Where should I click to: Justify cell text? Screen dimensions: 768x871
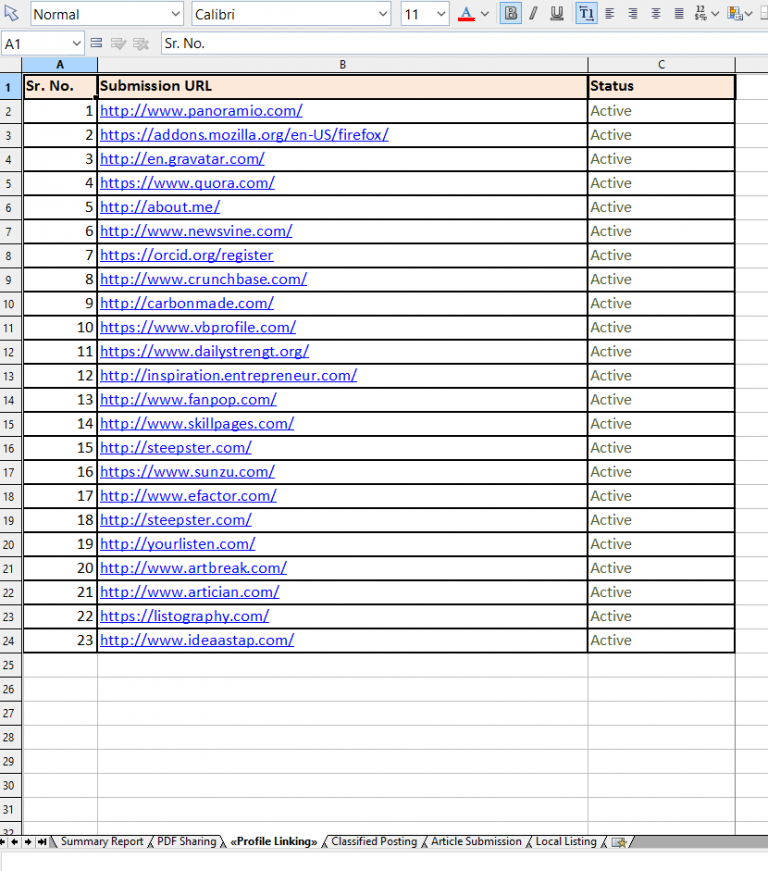(x=679, y=13)
